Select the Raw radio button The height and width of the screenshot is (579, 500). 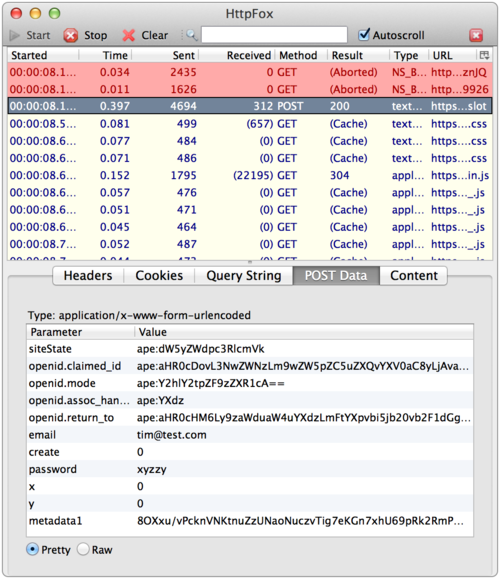83,549
